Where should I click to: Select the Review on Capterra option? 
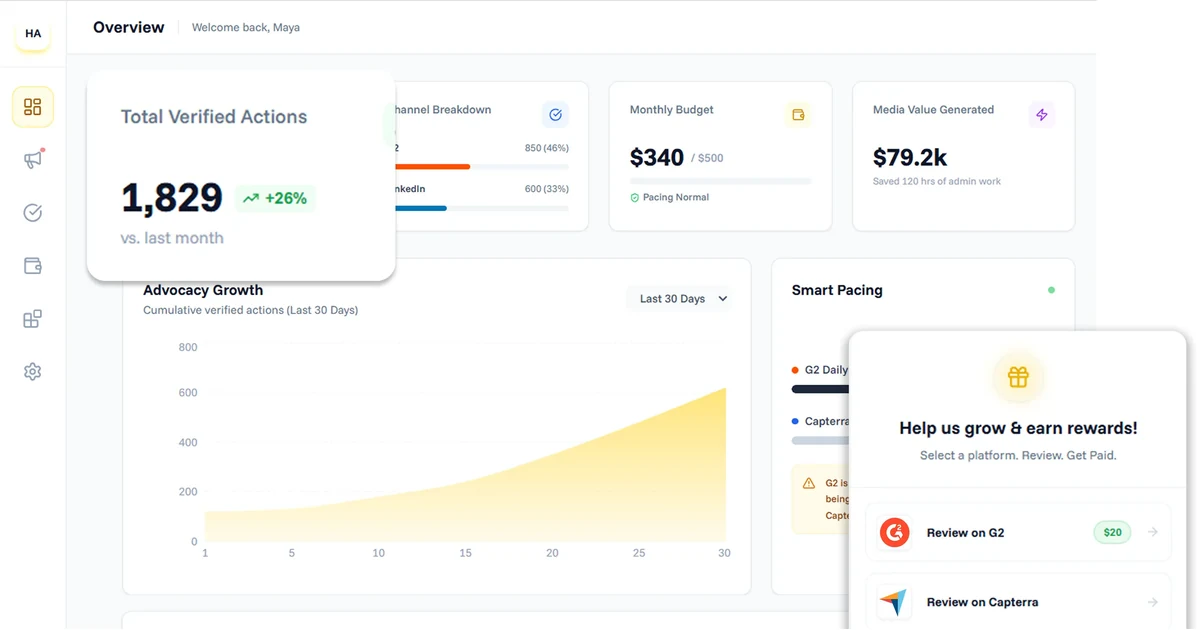(x=1018, y=601)
